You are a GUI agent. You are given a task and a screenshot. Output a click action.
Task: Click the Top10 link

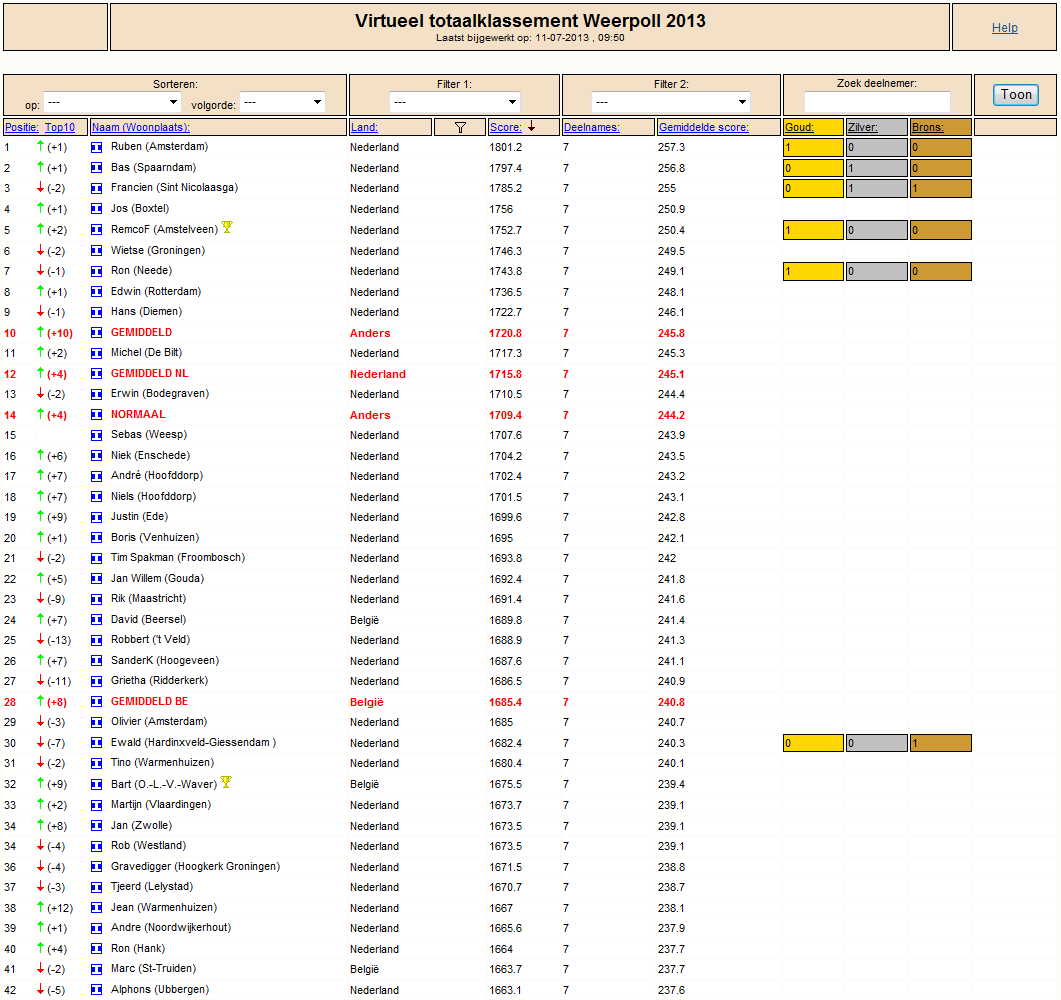click(60, 127)
